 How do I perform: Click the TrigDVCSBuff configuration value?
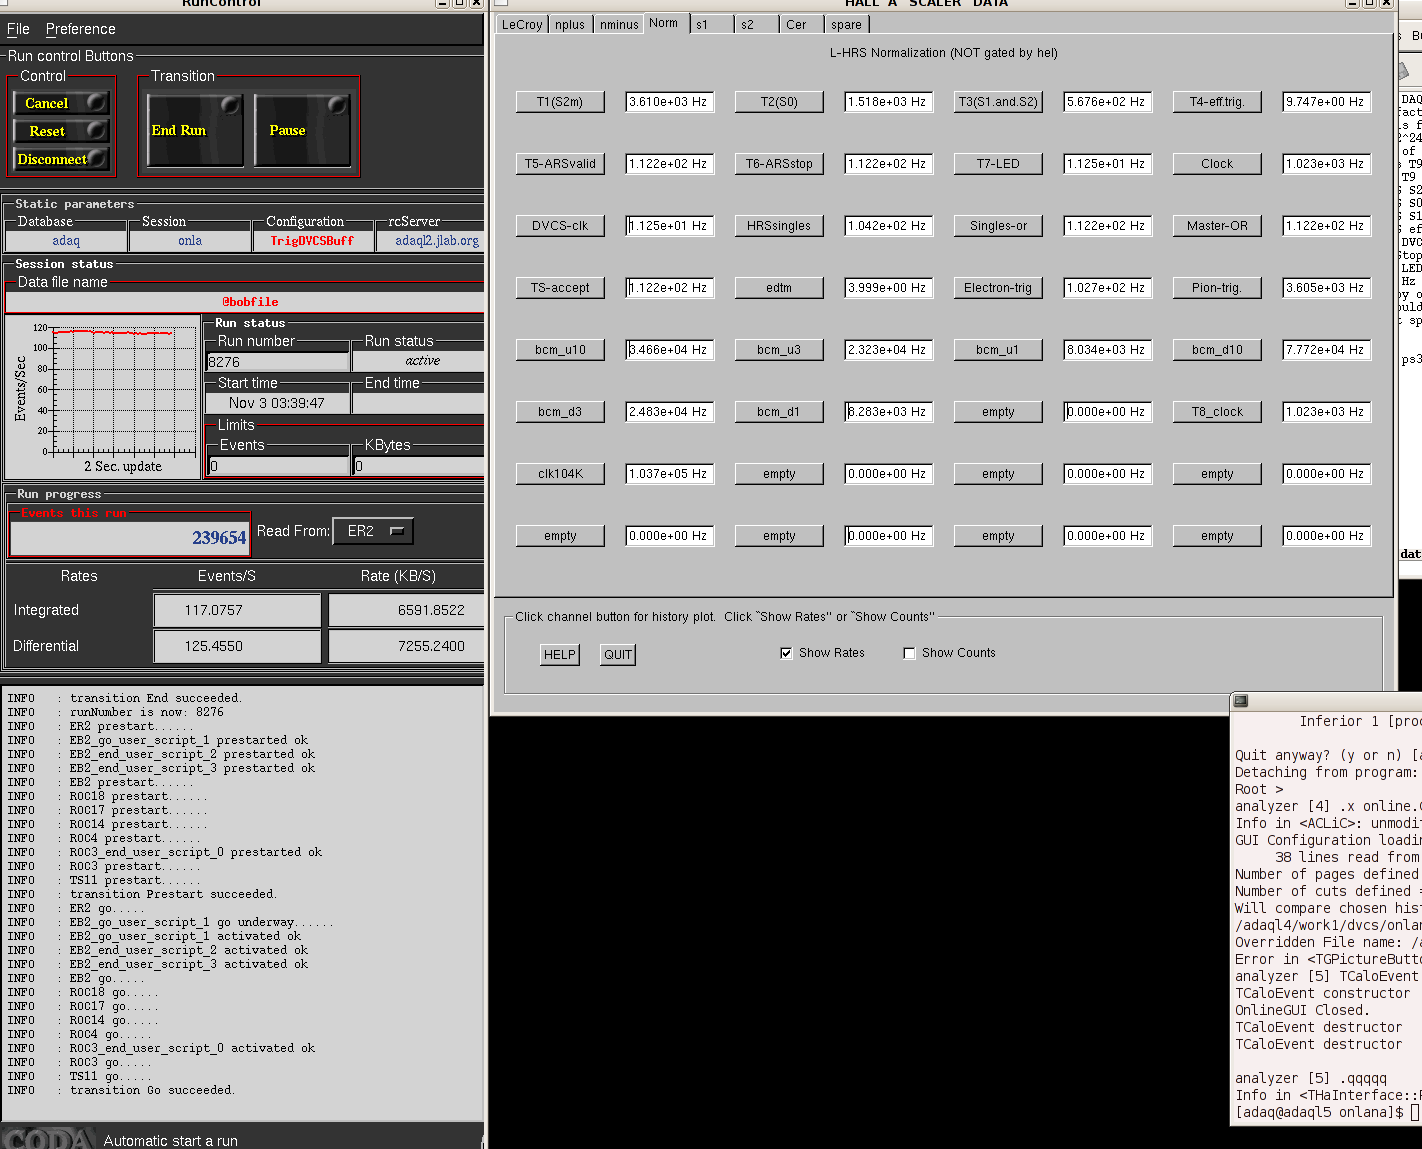312,241
